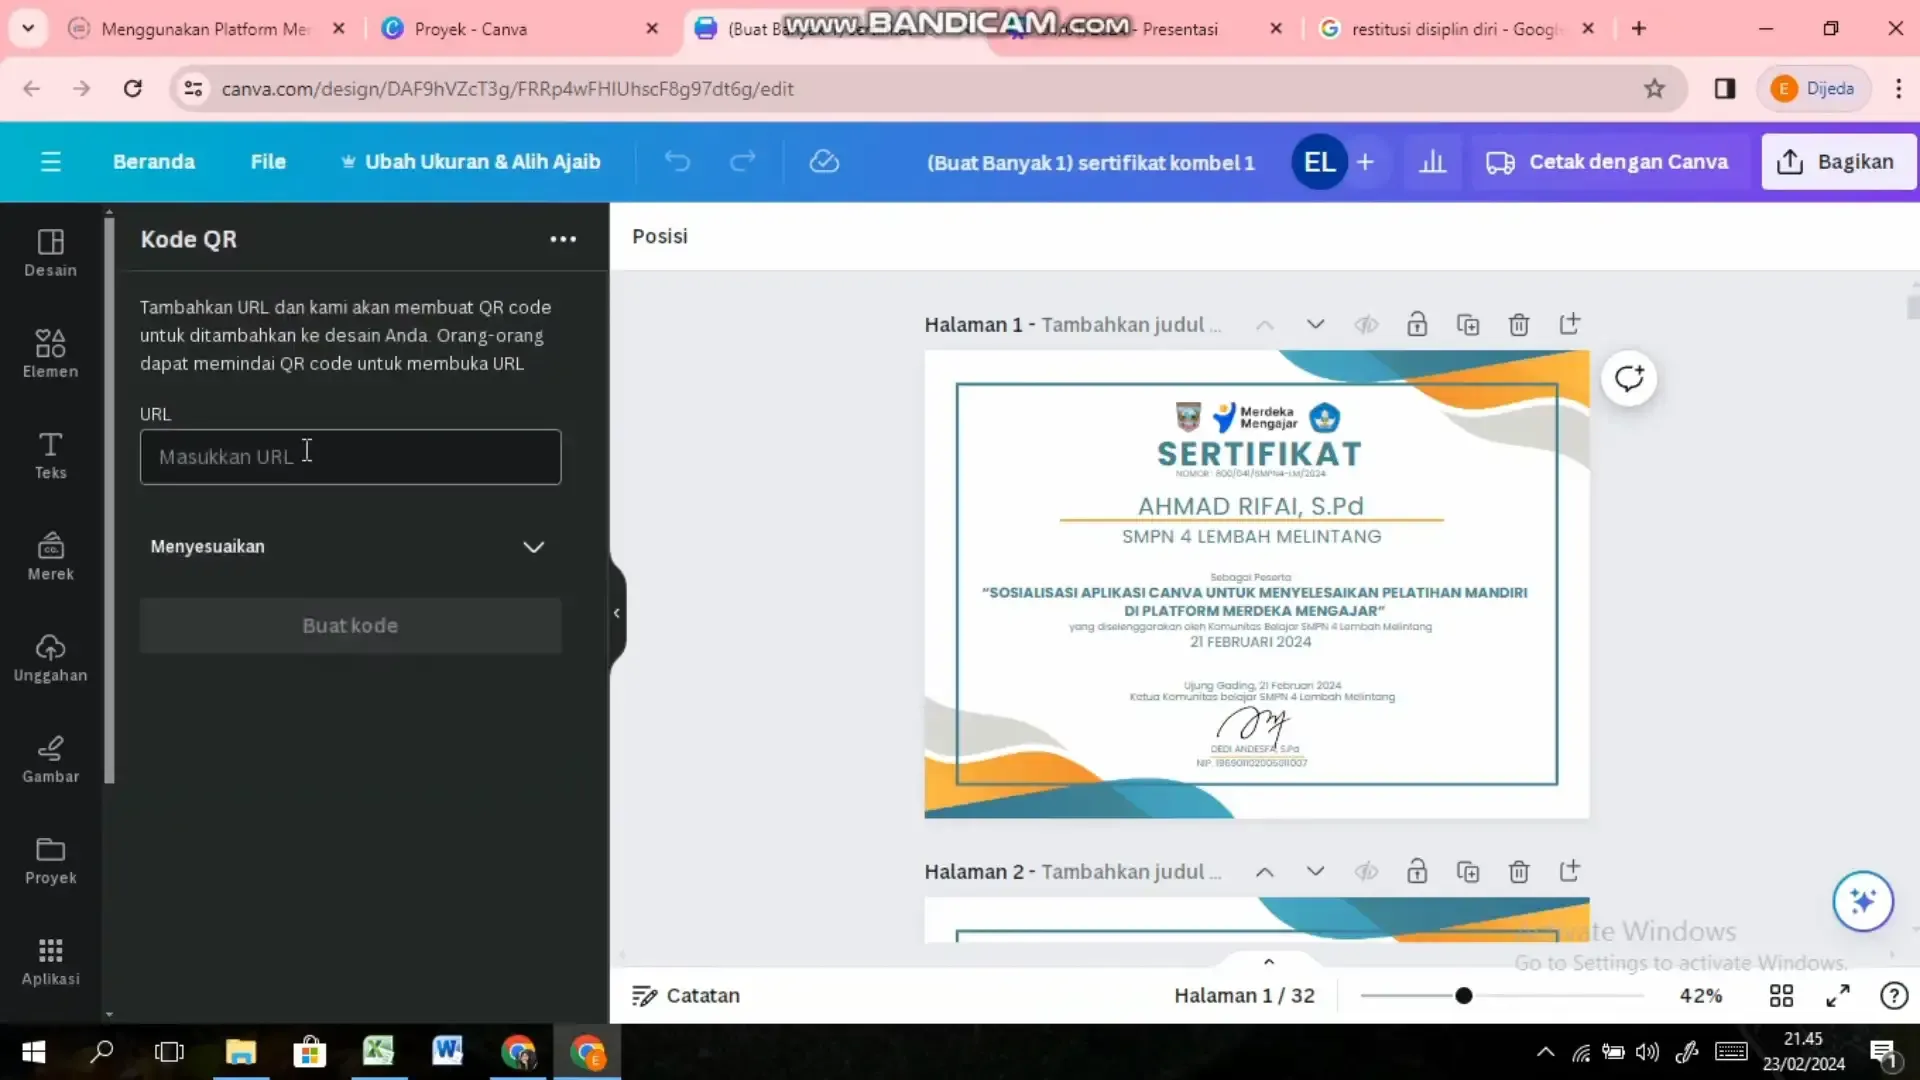Open the hamburger main menu
Viewport: 1920px width, 1080px height.
[51, 162]
